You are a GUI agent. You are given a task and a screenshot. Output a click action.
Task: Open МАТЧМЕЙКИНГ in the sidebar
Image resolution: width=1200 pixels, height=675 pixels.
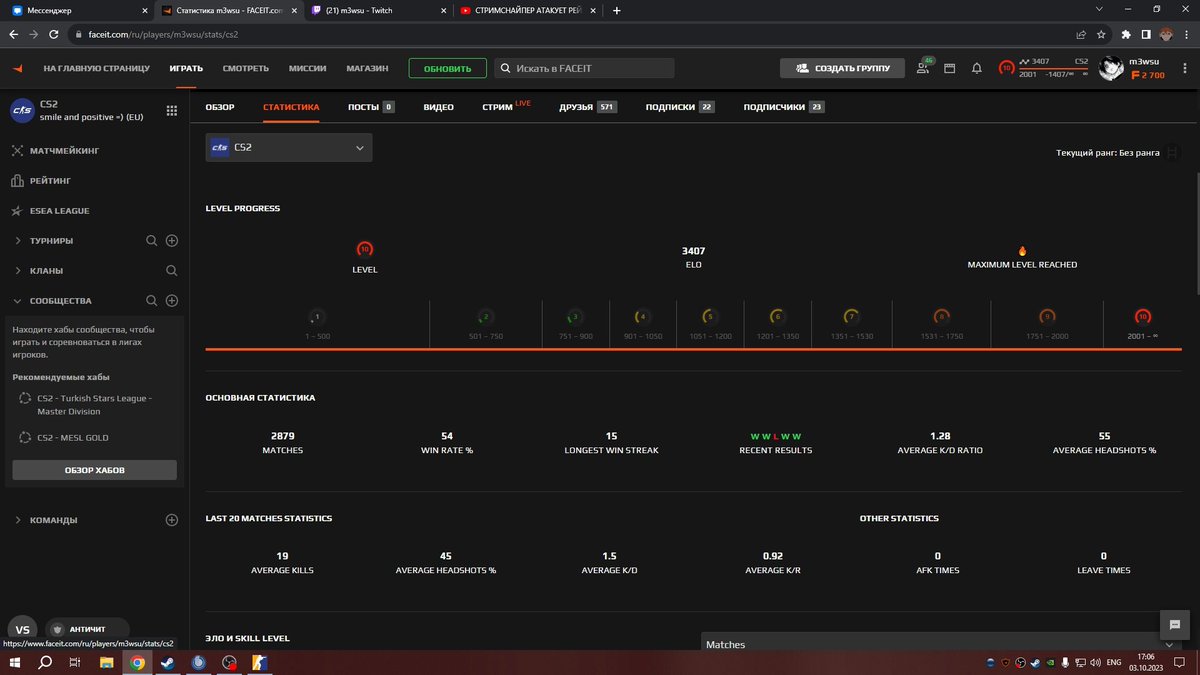tap(64, 151)
